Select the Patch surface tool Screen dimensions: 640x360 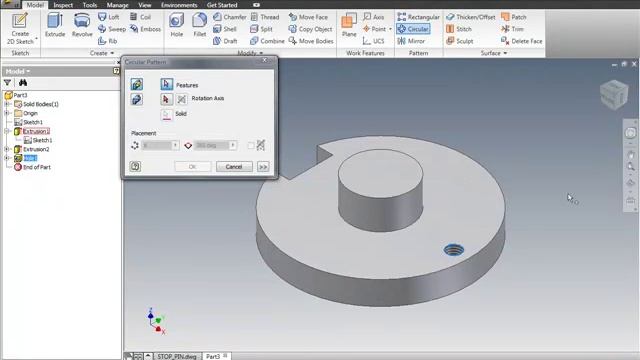tap(513, 17)
